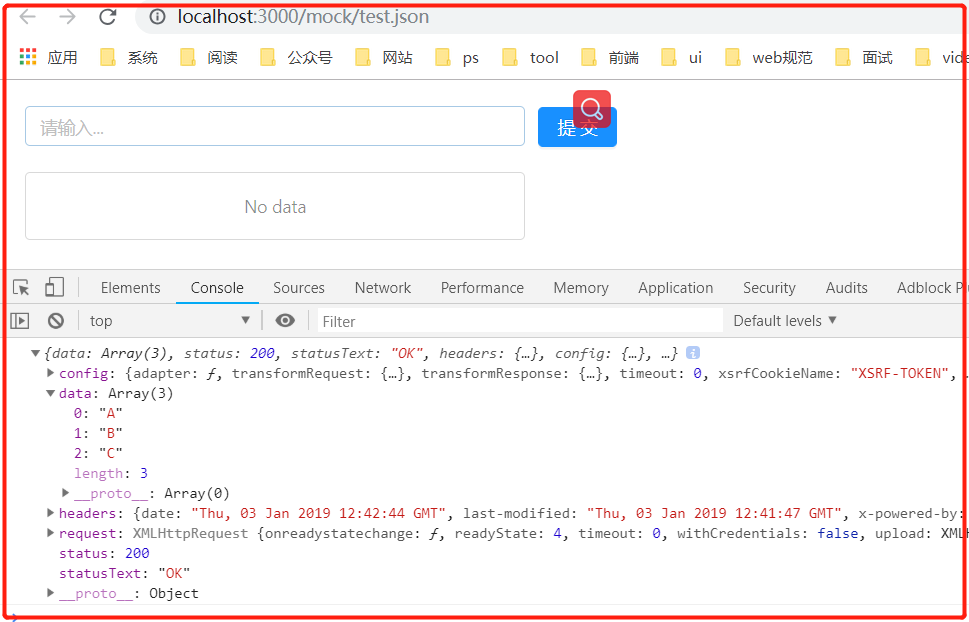The width and height of the screenshot is (969, 622).
Task: Click the red magnifier search icon
Action: 591,109
